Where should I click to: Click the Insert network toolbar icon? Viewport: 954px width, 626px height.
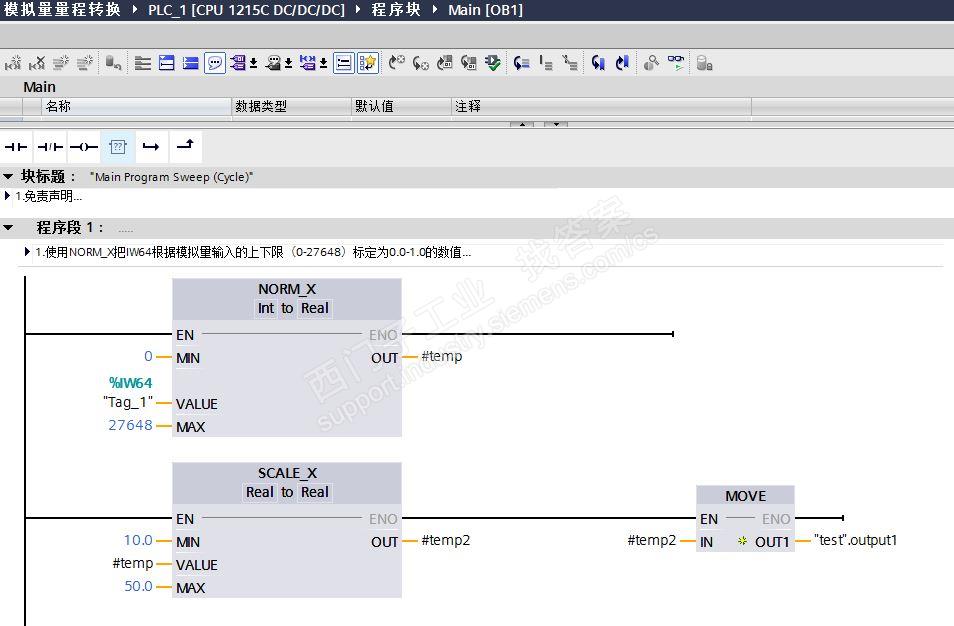pyautogui.click(x=13, y=63)
